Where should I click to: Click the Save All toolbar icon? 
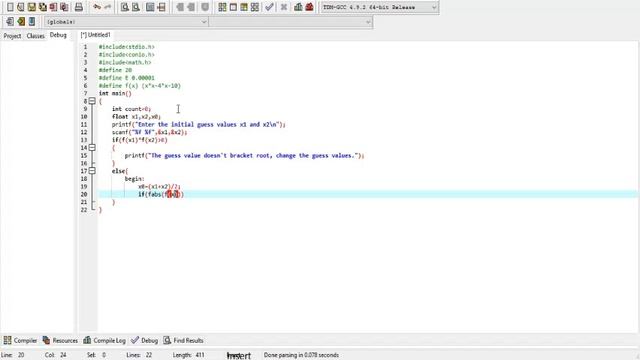pyautogui.click(x=42, y=7)
